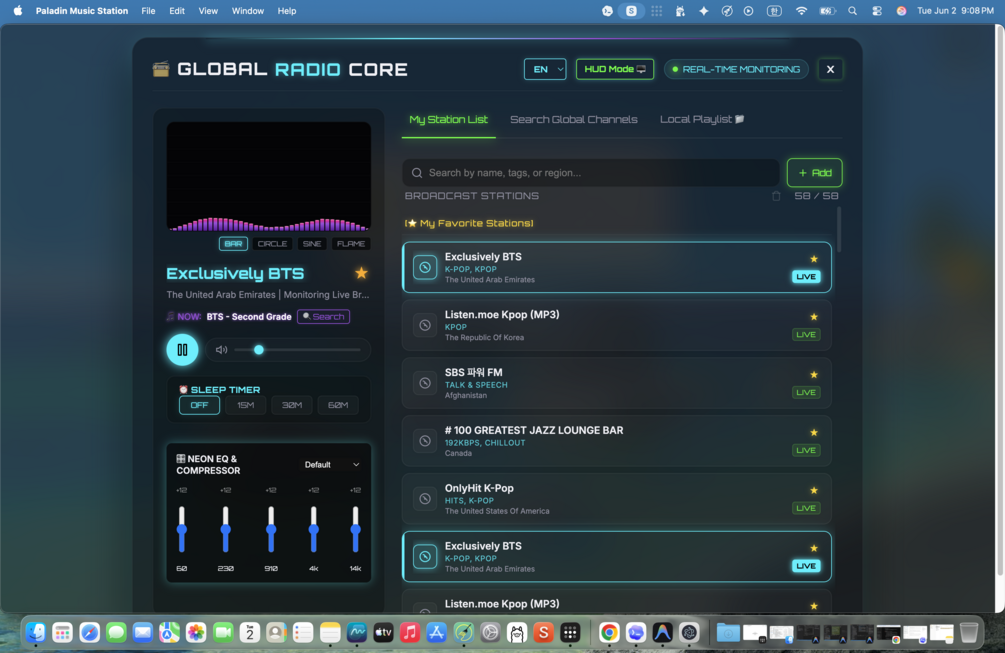
Task: Click the Add station button
Action: 815,173
